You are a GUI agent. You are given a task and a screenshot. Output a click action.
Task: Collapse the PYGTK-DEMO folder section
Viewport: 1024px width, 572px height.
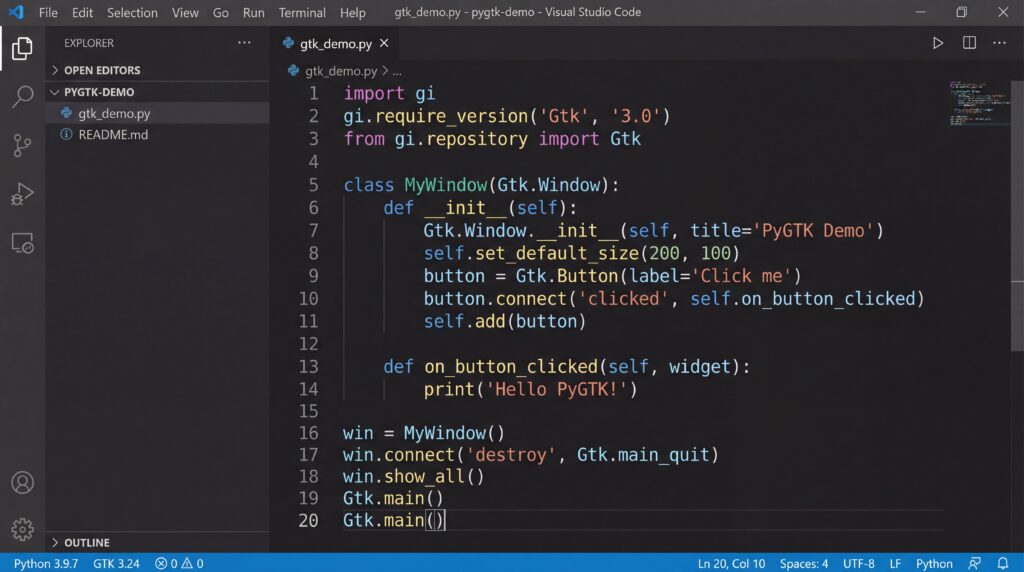(99, 92)
